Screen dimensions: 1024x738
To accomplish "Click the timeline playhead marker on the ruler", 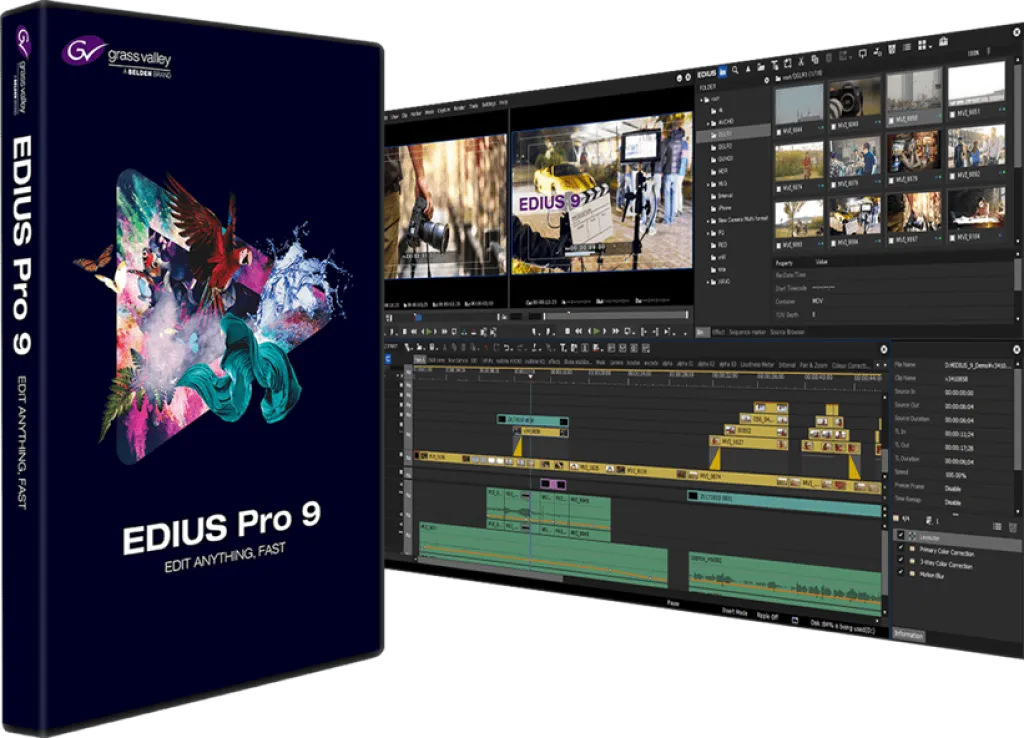I will pos(530,376).
